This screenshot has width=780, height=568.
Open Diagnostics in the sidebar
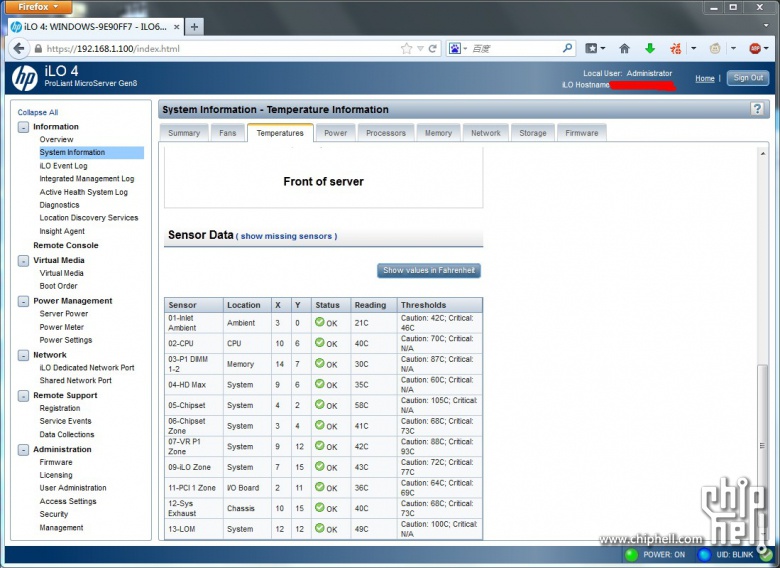[x=59, y=205]
